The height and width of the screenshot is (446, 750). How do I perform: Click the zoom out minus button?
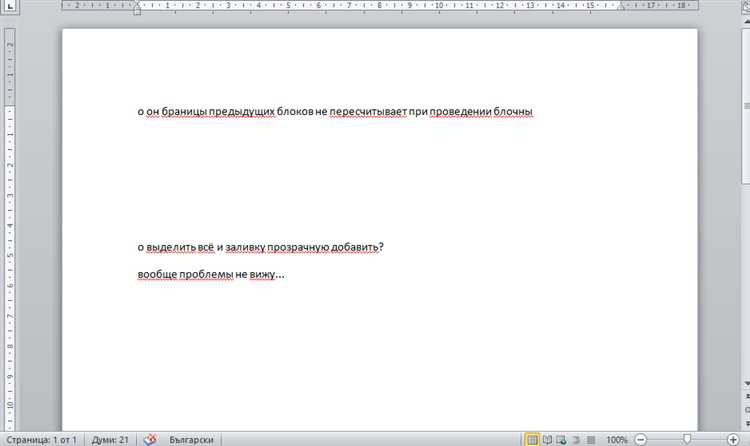[x=640, y=439]
